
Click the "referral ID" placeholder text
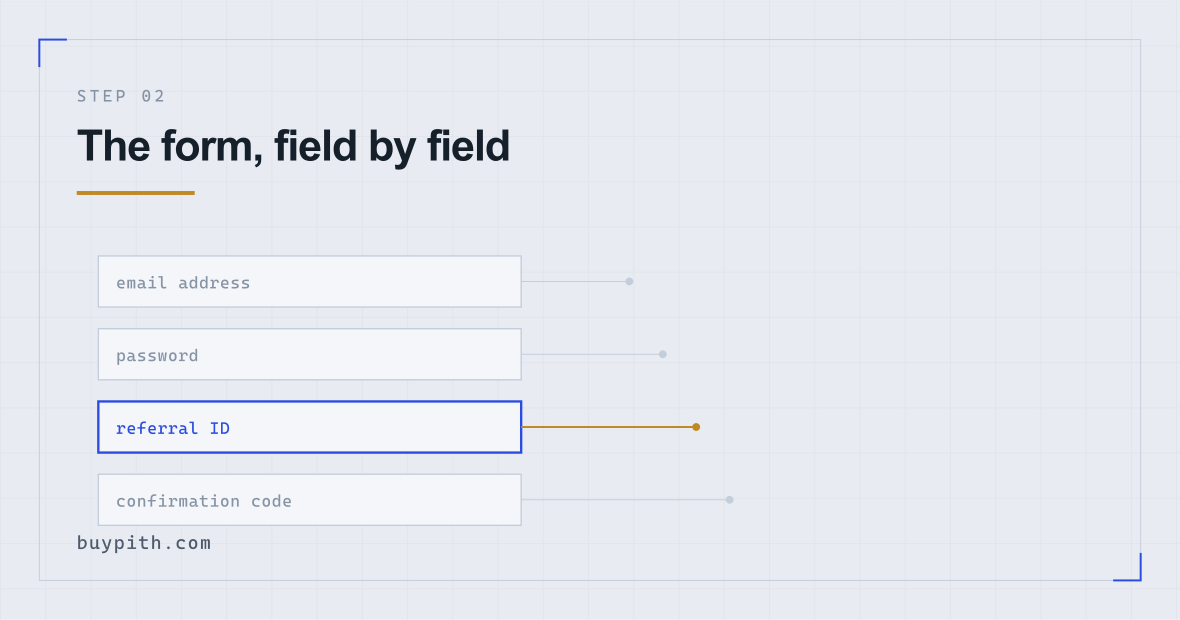(172, 428)
